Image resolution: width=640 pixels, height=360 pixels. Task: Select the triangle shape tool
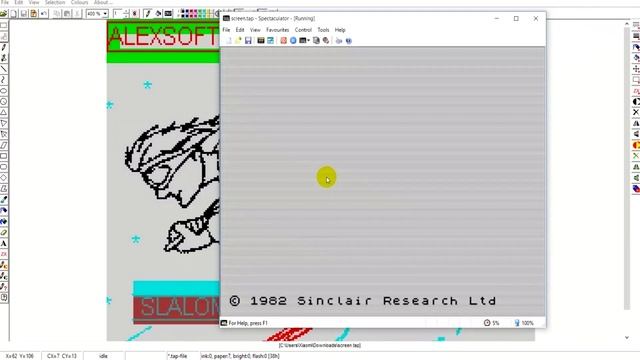[4, 112]
